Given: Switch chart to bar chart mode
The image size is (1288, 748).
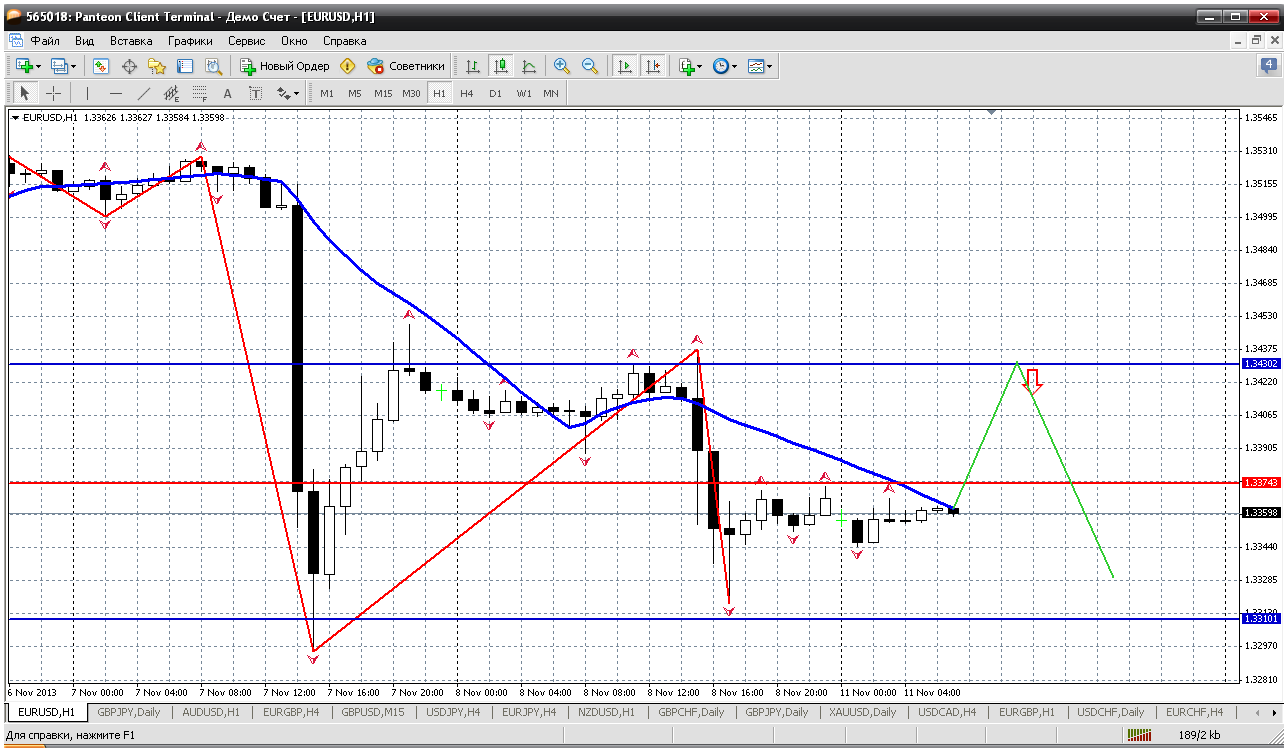Looking at the screenshot, I should 473,66.
